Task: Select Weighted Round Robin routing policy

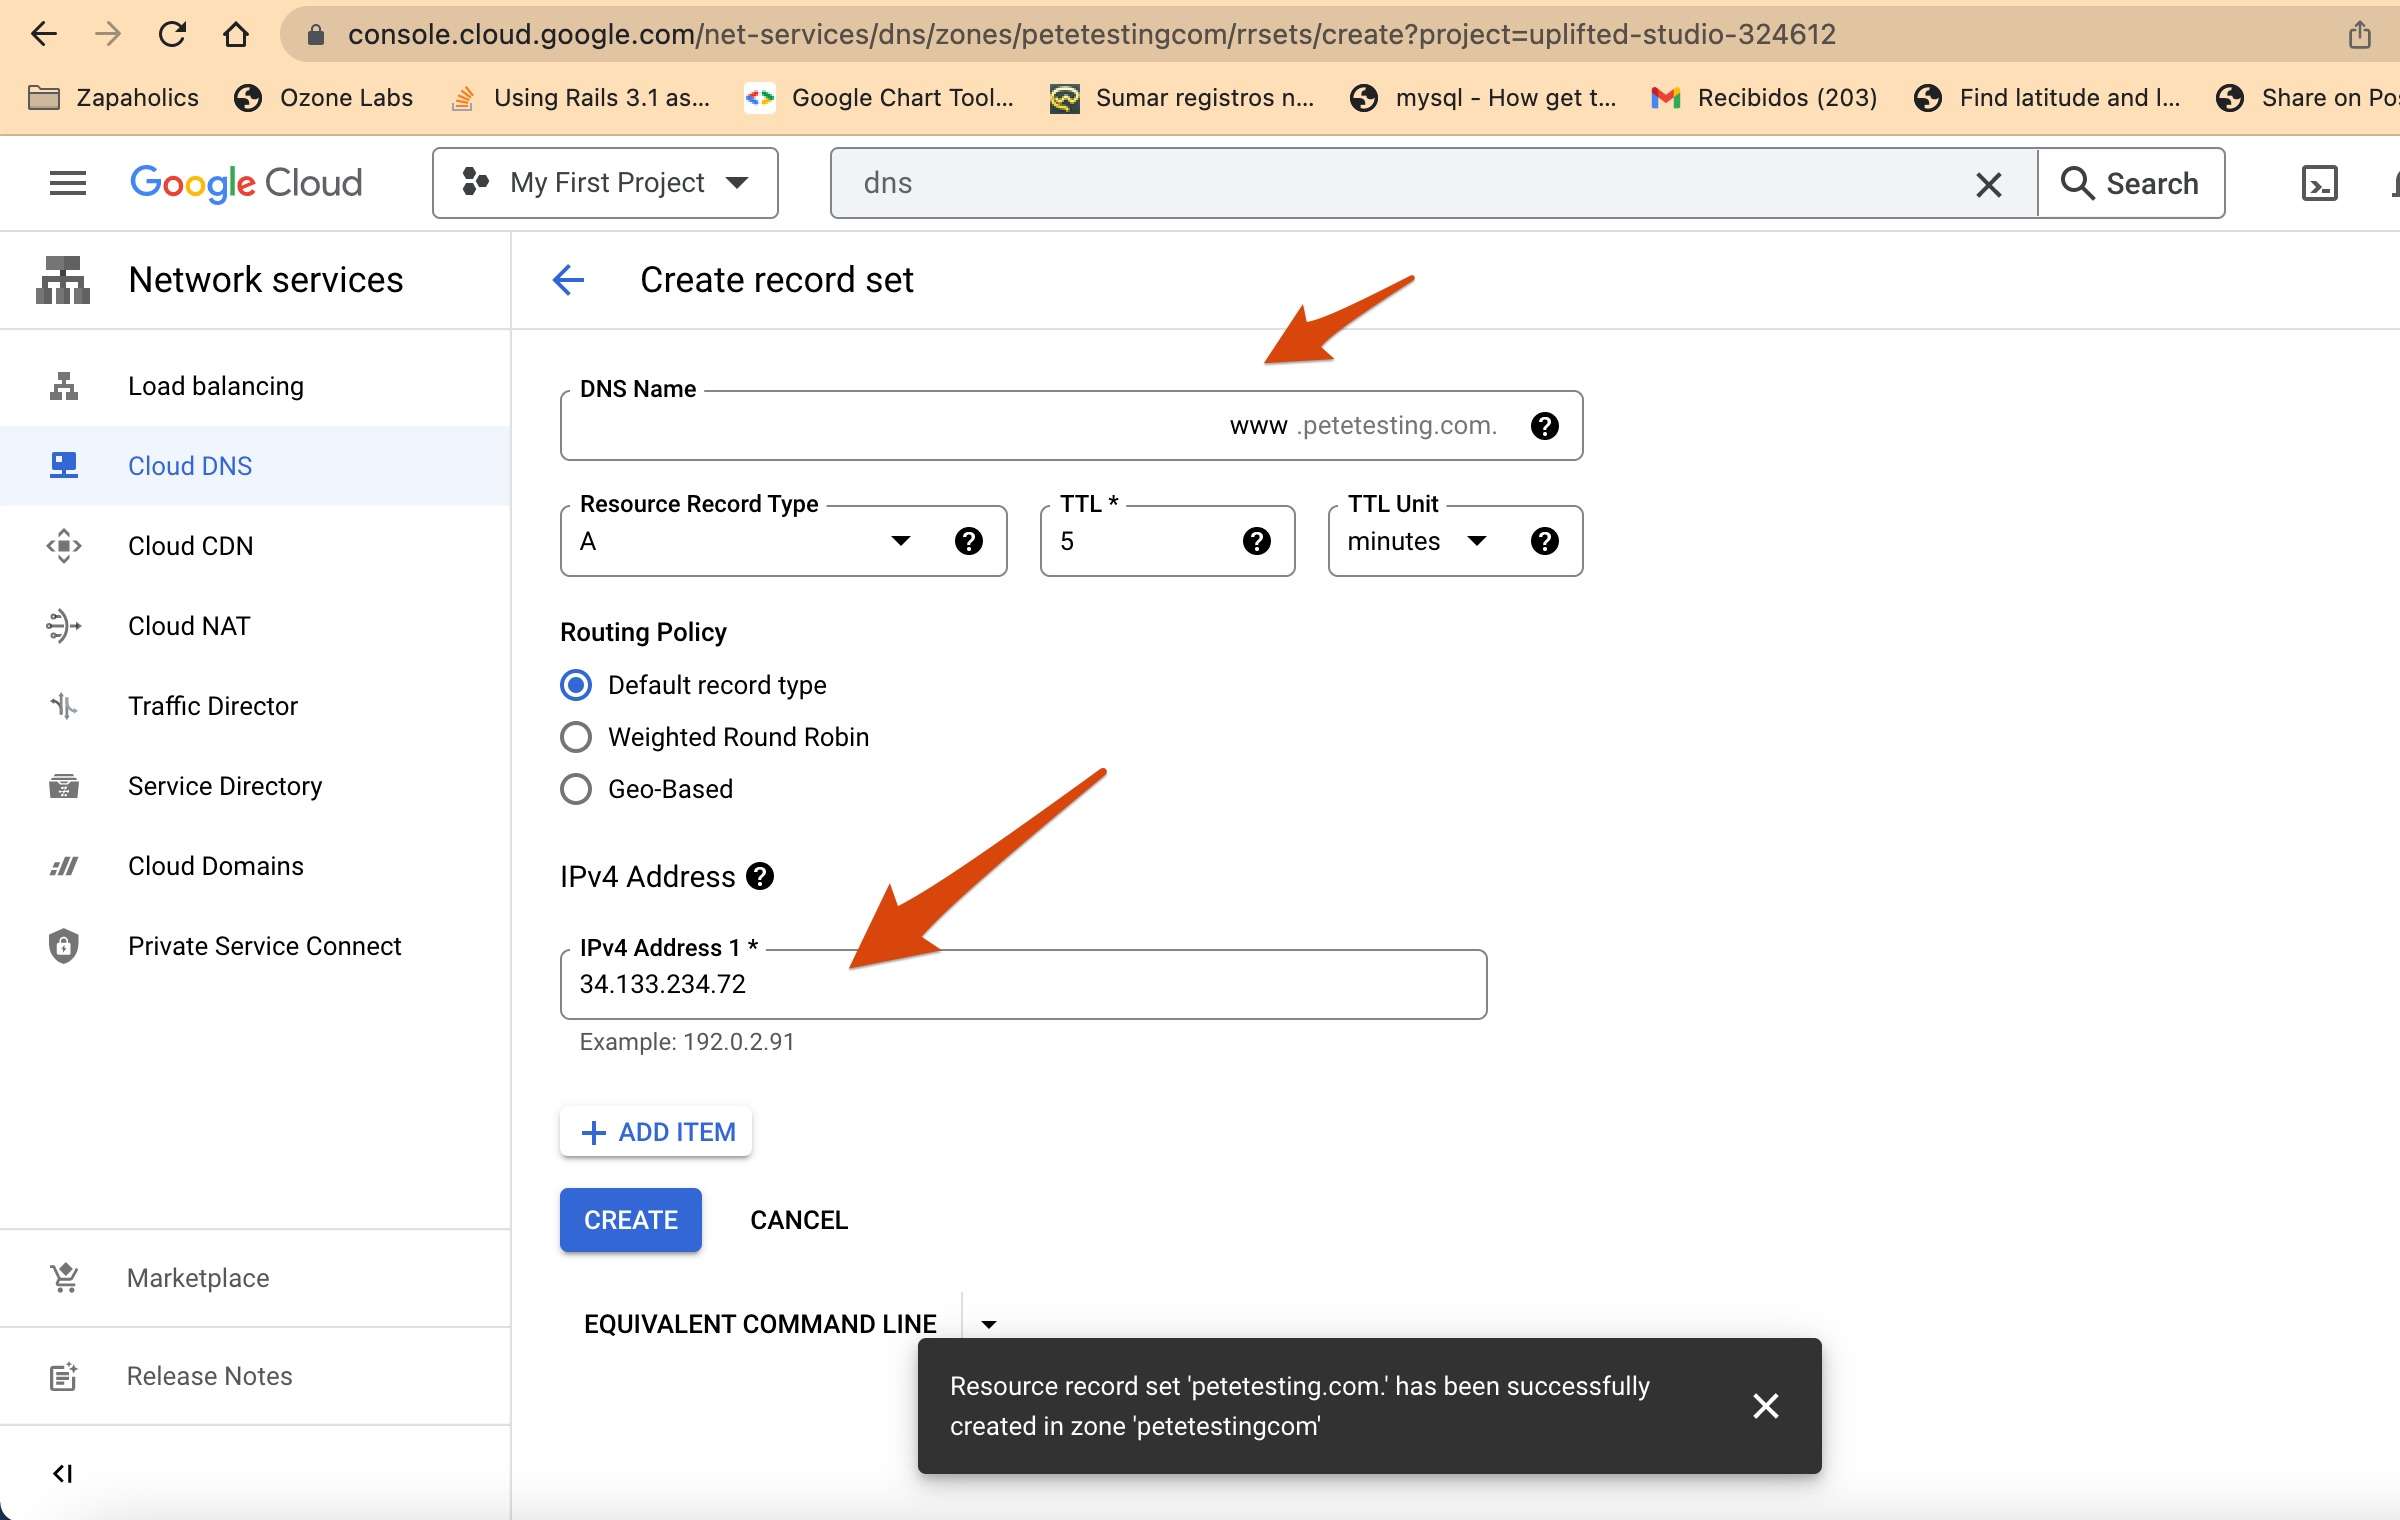Action: [x=576, y=737]
